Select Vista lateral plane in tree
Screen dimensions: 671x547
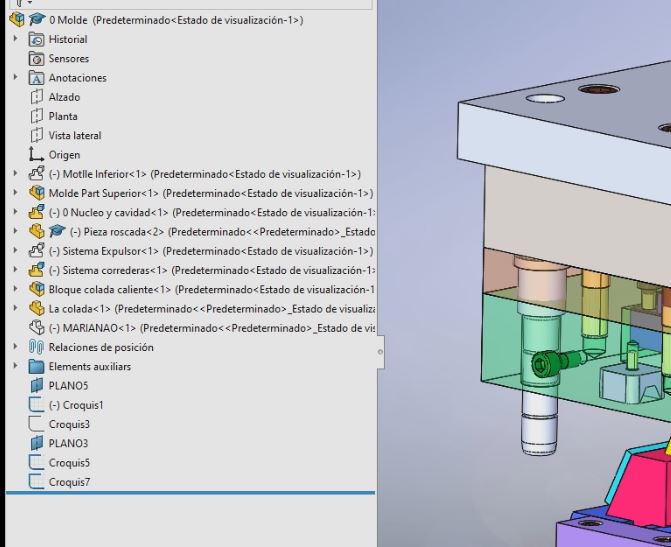75,136
